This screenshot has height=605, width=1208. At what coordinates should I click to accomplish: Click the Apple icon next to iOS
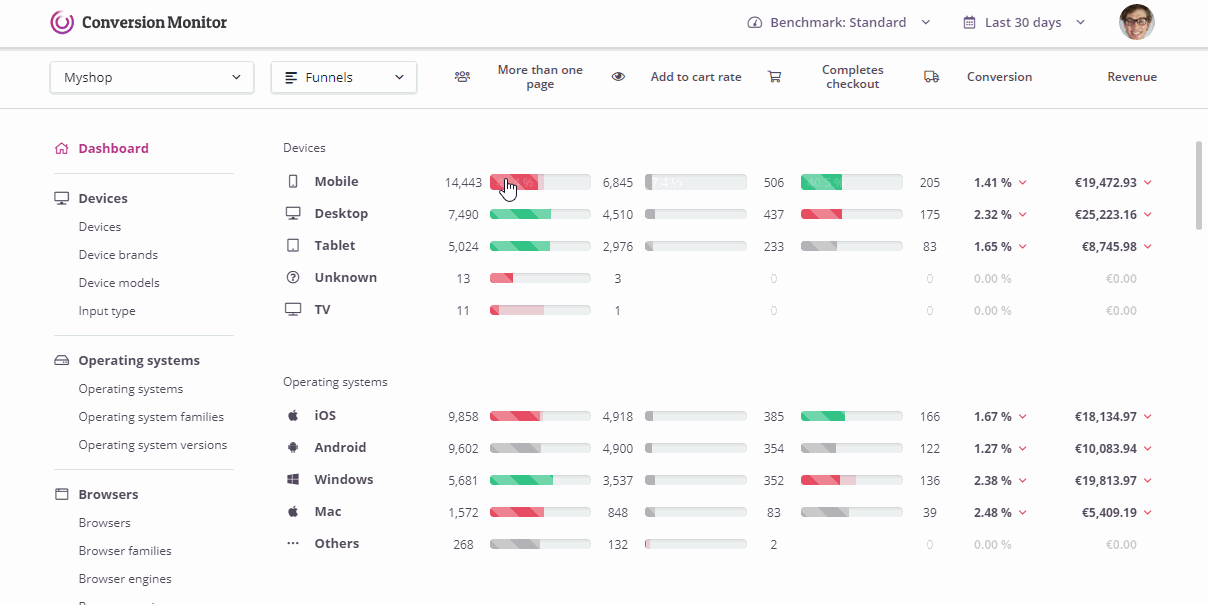pyautogui.click(x=292, y=415)
